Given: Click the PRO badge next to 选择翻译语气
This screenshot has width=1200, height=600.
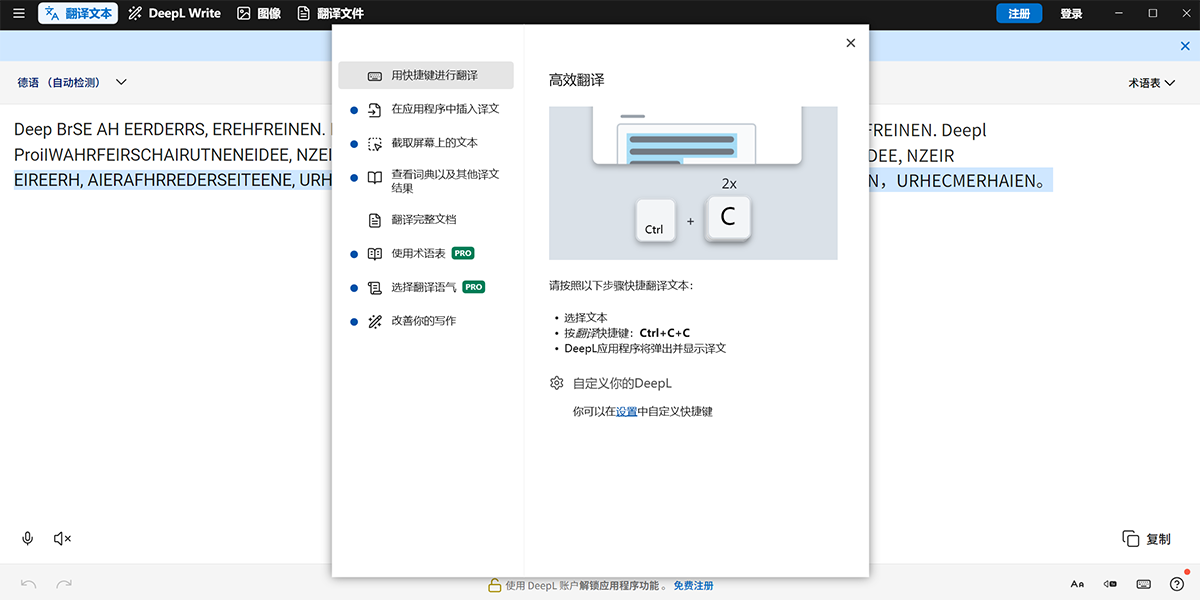Looking at the screenshot, I should pos(474,287).
